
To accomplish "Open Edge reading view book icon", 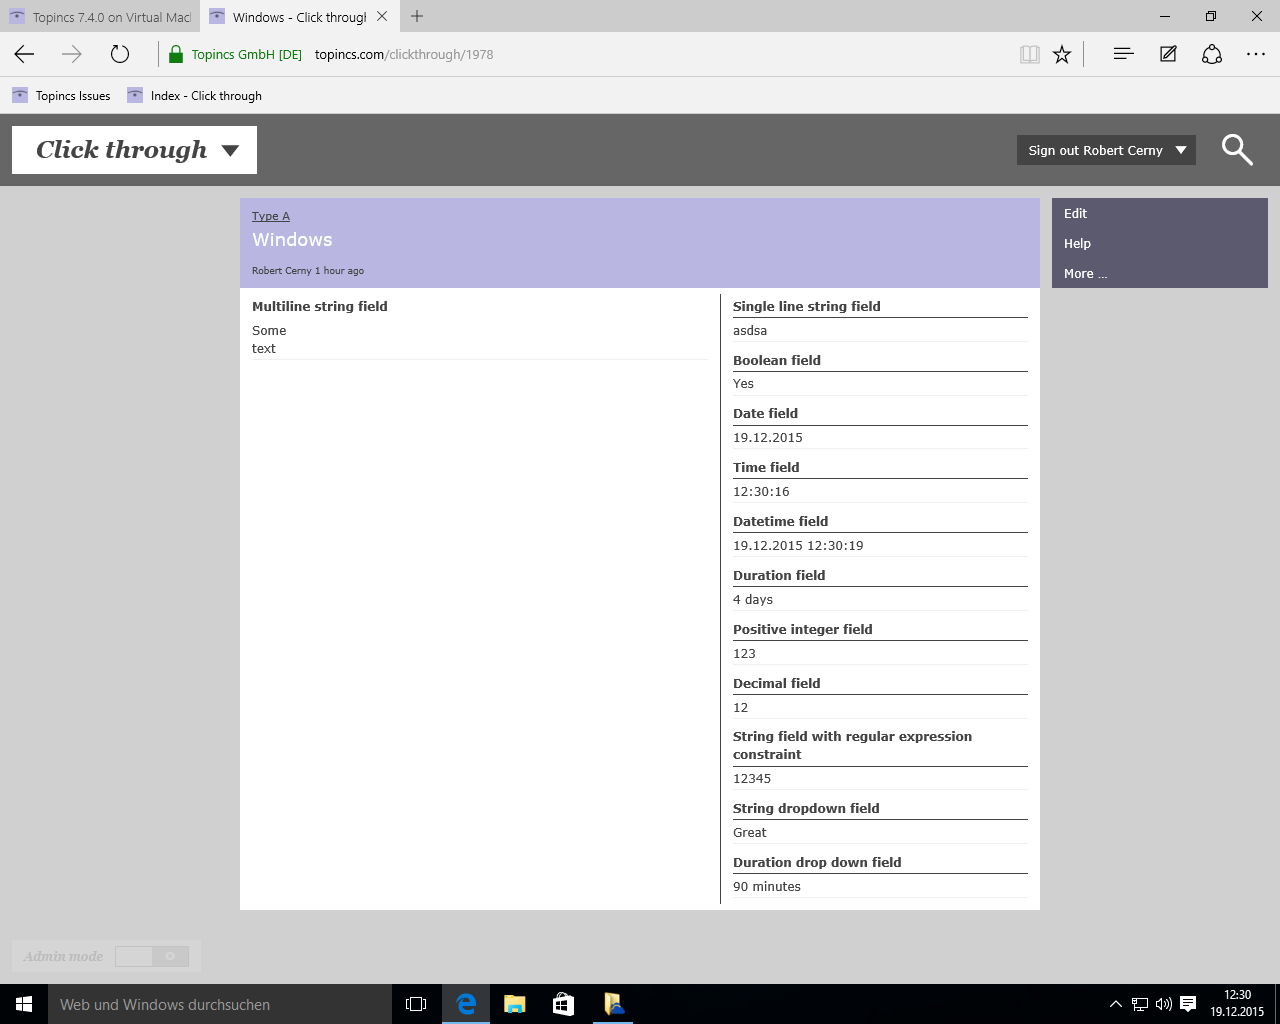I will (1029, 55).
